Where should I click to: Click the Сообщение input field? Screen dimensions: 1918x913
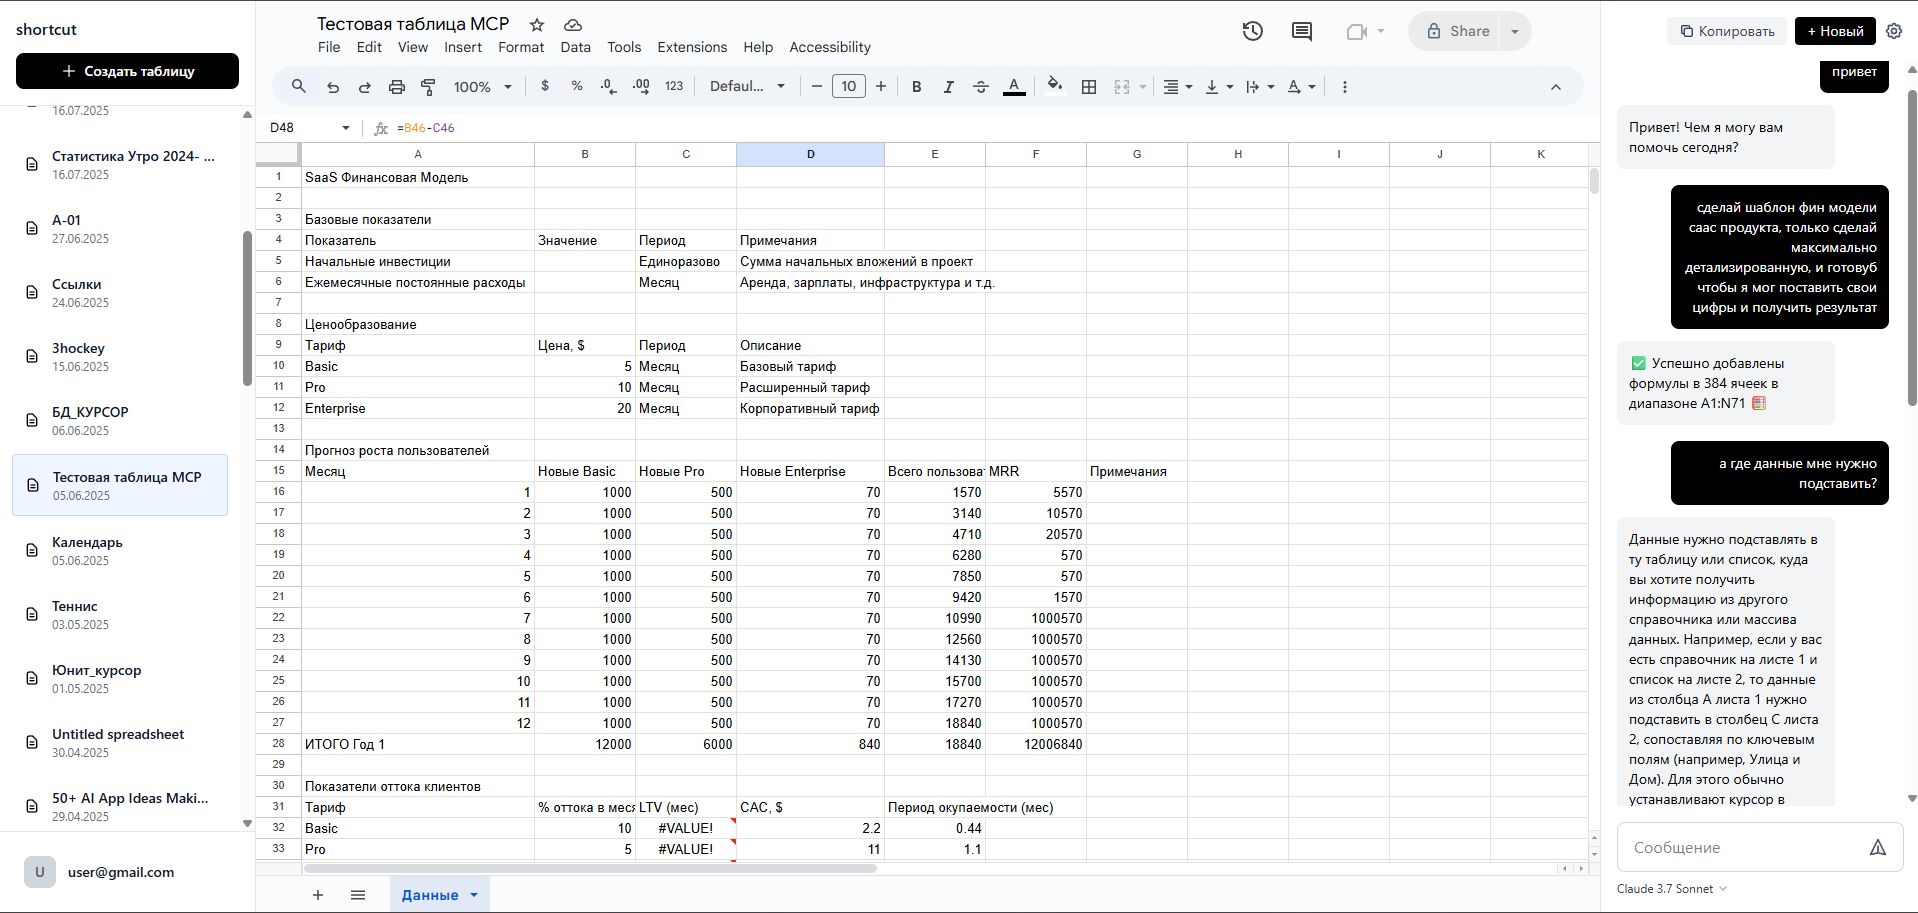pyautogui.click(x=1745, y=847)
